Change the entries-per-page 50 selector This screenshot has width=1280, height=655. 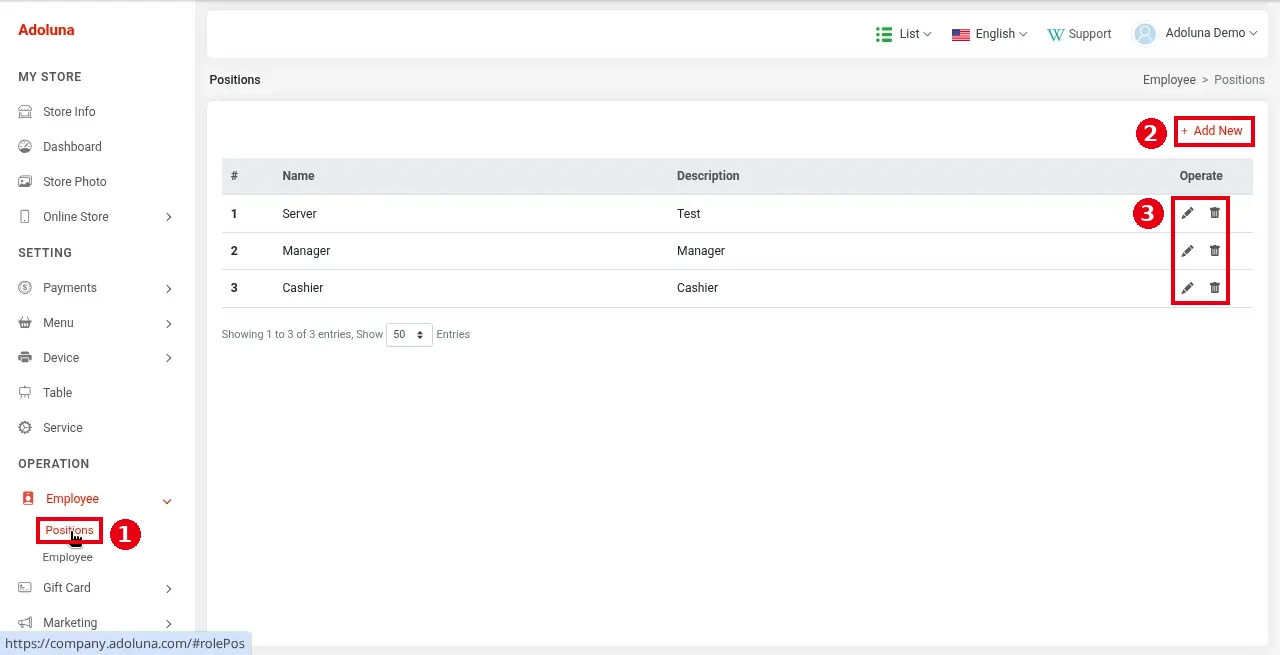[x=409, y=335]
